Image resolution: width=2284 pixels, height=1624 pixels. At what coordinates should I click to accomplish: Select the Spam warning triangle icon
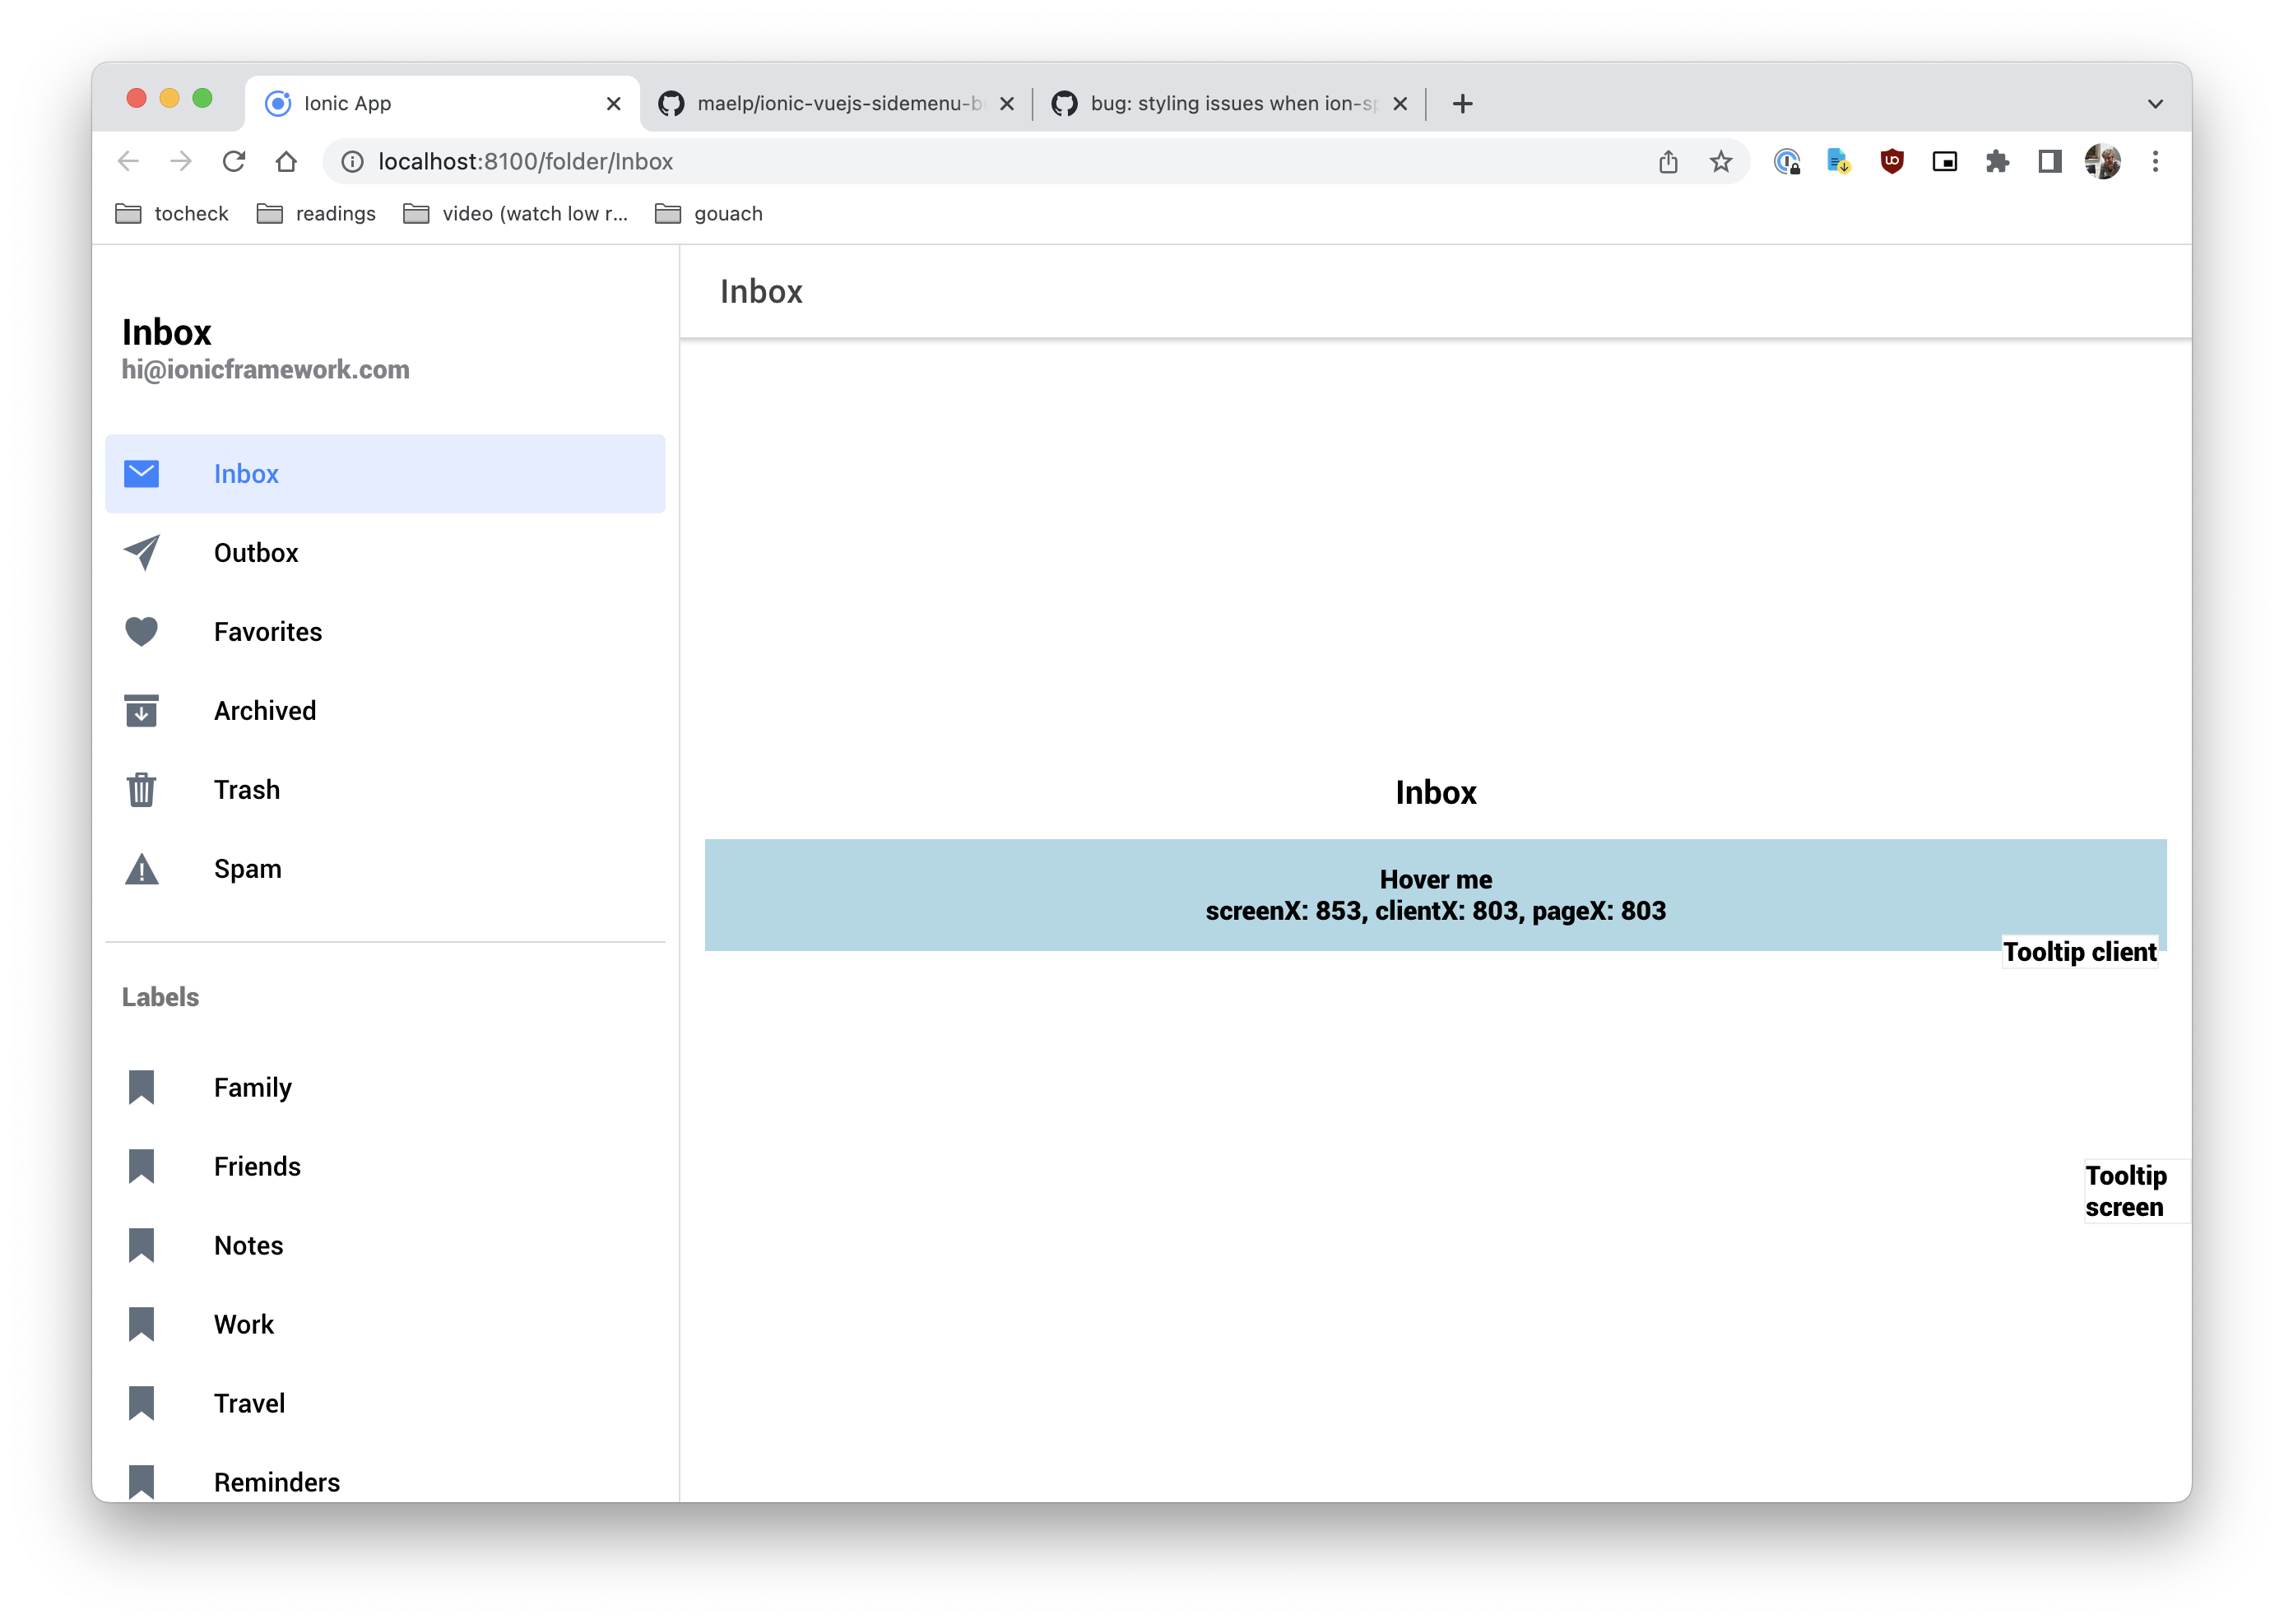click(141, 868)
